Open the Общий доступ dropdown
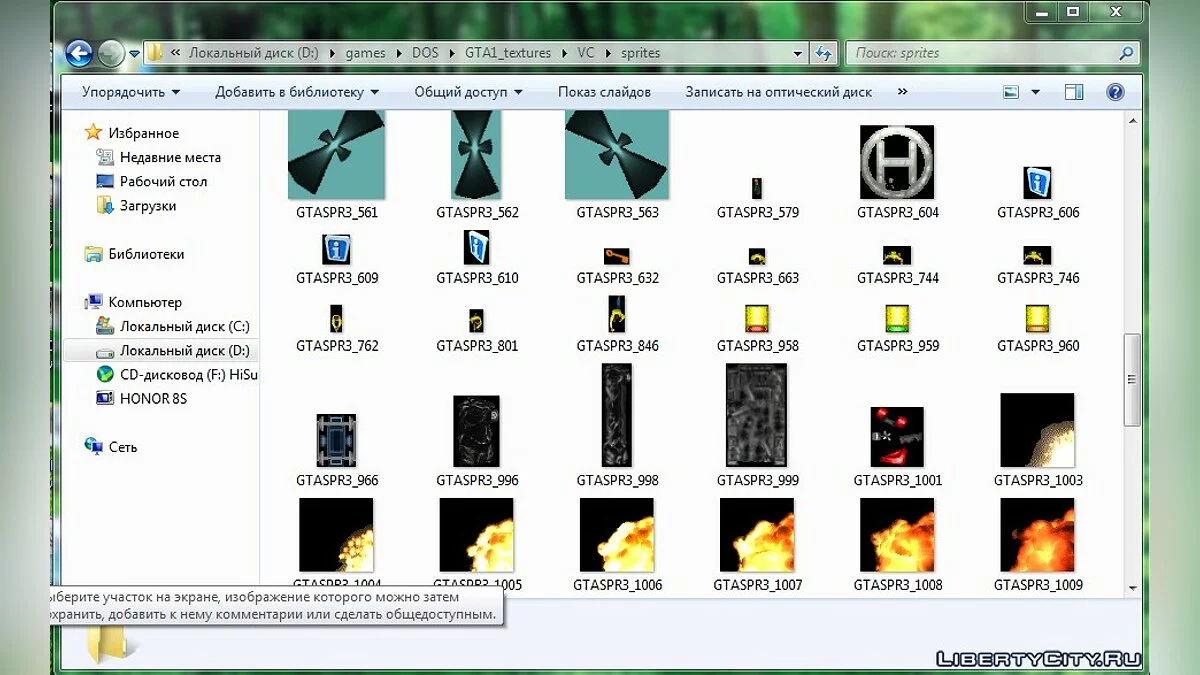 (468, 92)
